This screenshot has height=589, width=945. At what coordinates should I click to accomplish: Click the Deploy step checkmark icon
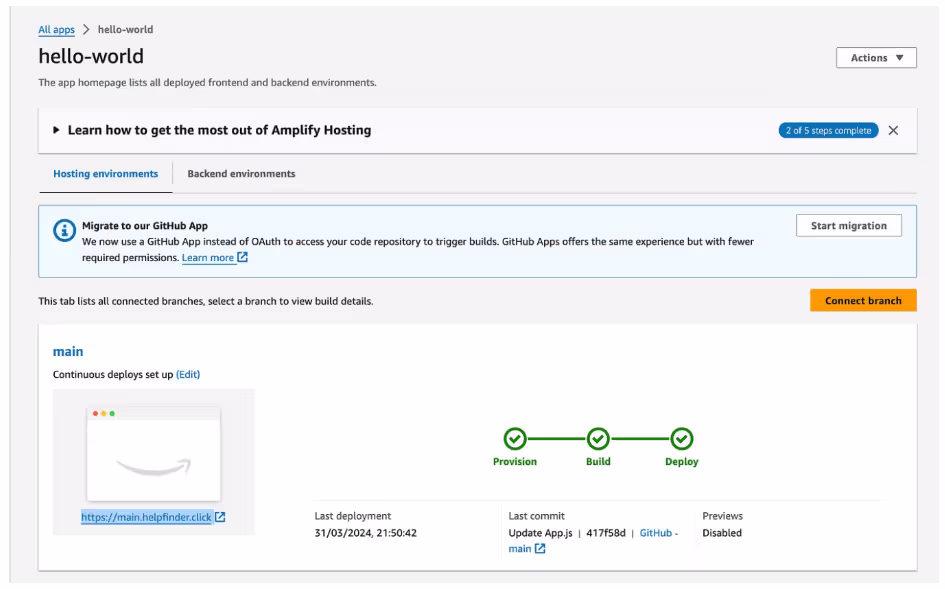click(682, 439)
